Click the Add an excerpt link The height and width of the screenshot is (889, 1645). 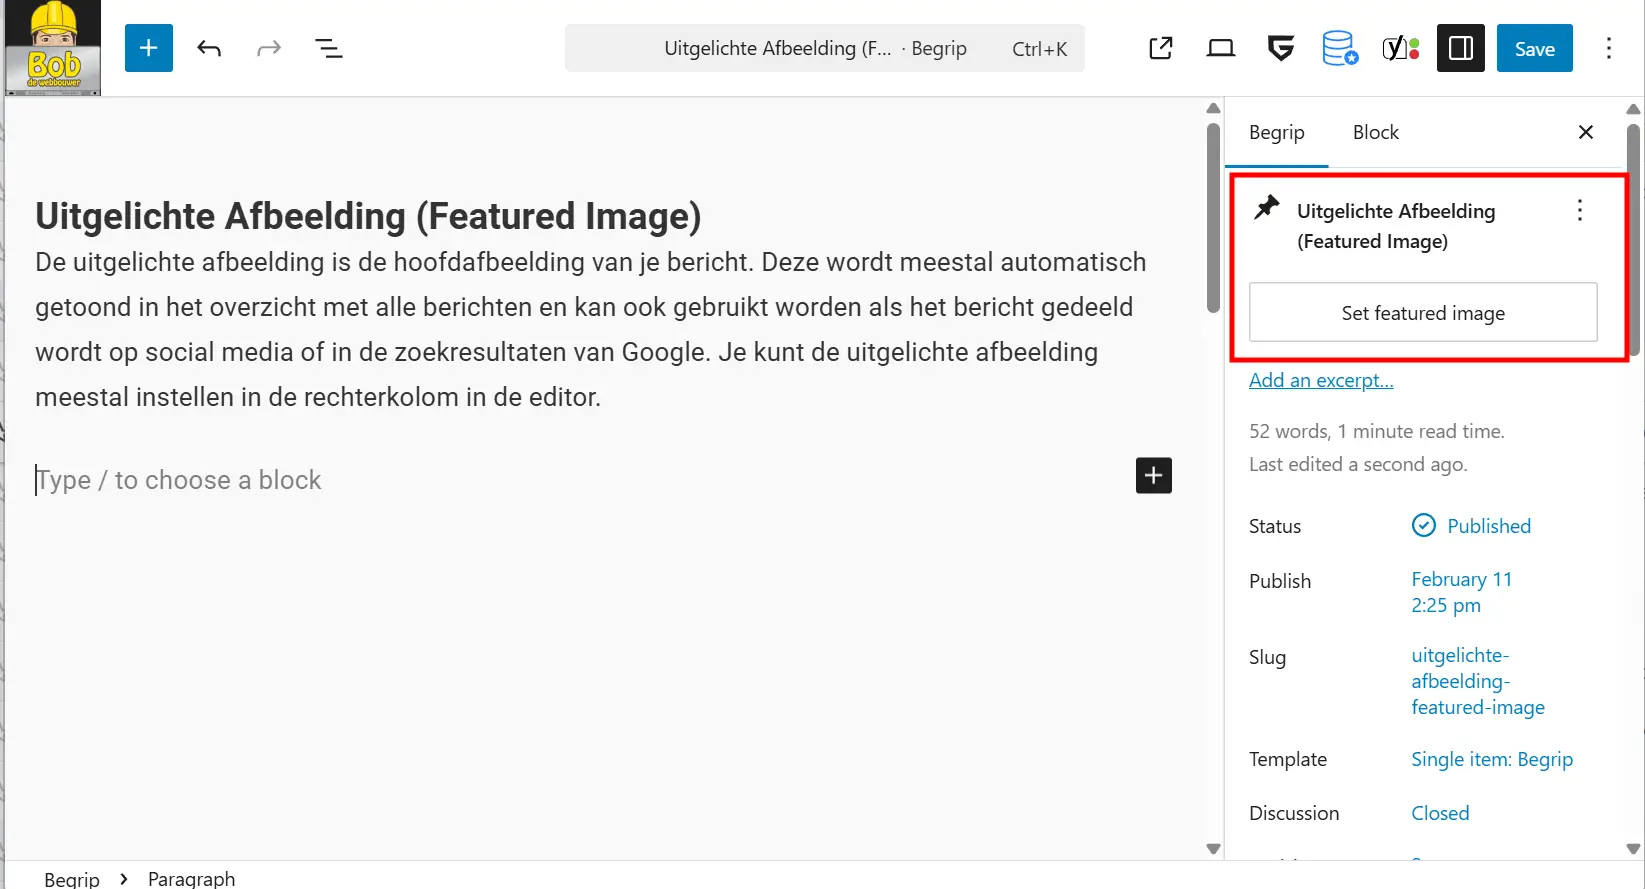[1320, 380]
